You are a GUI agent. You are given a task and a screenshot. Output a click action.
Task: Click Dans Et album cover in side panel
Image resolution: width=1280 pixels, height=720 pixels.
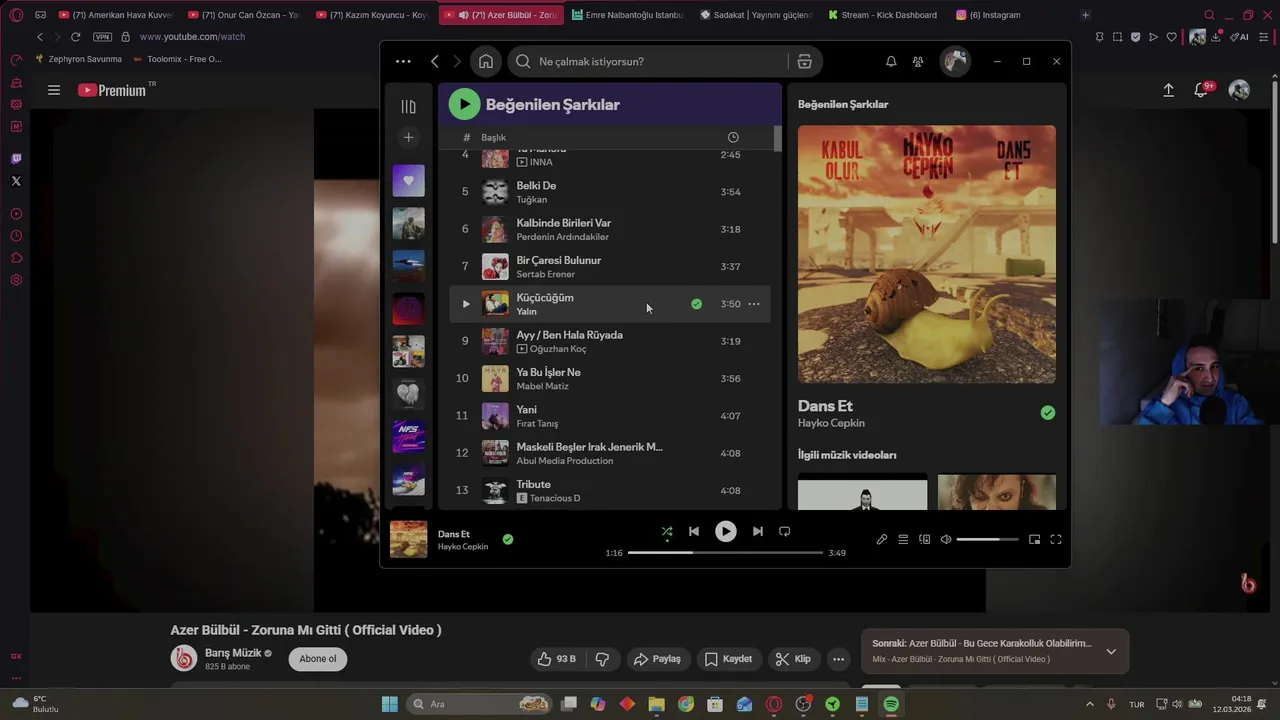pos(926,254)
